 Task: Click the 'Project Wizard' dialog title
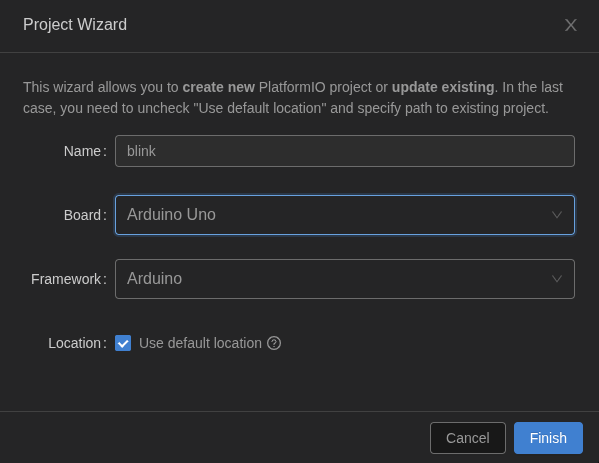pyautogui.click(x=75, y=24)
